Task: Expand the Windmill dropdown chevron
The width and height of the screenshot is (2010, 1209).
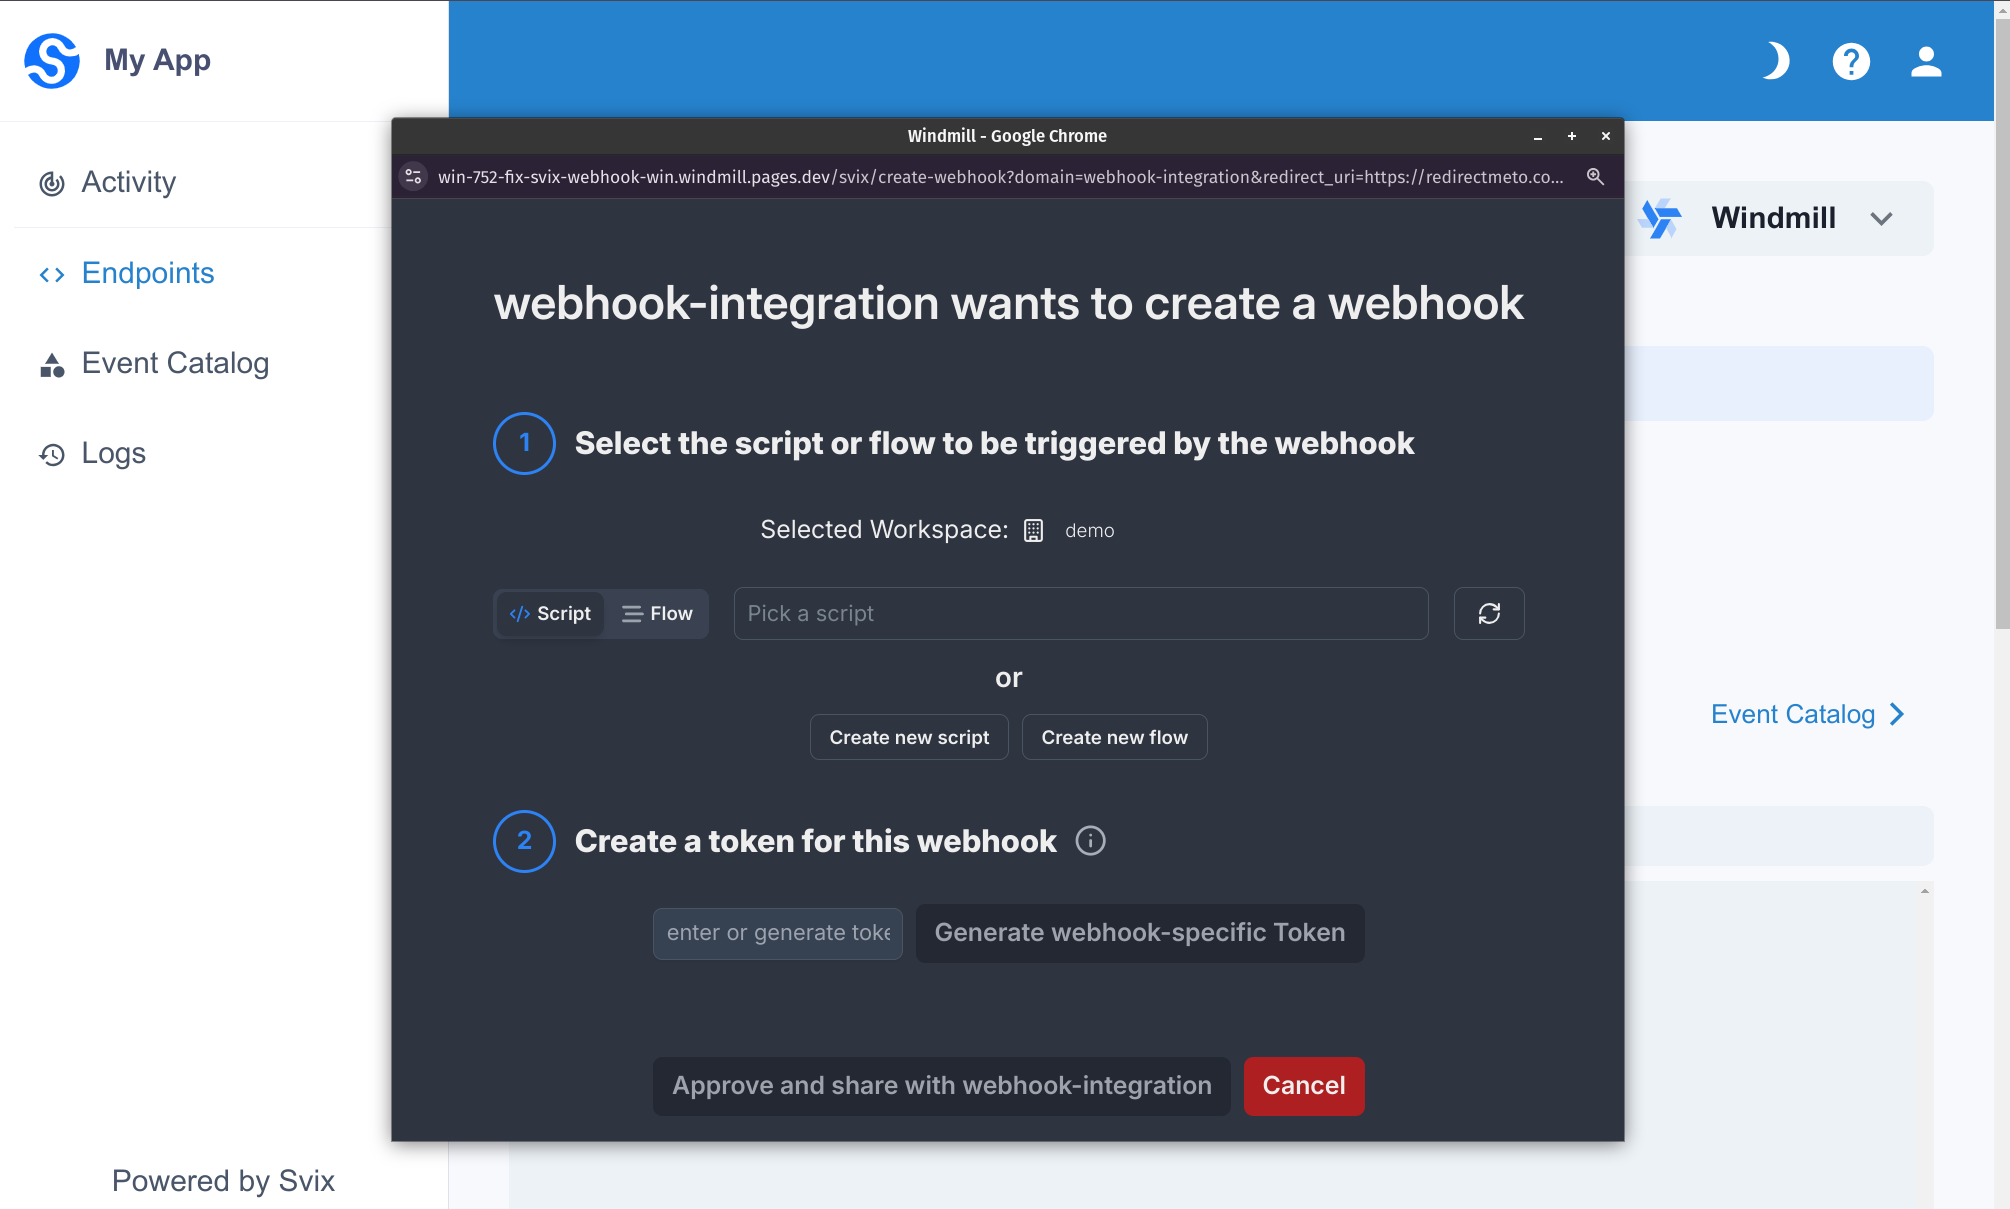Action: pos(1881,218)
